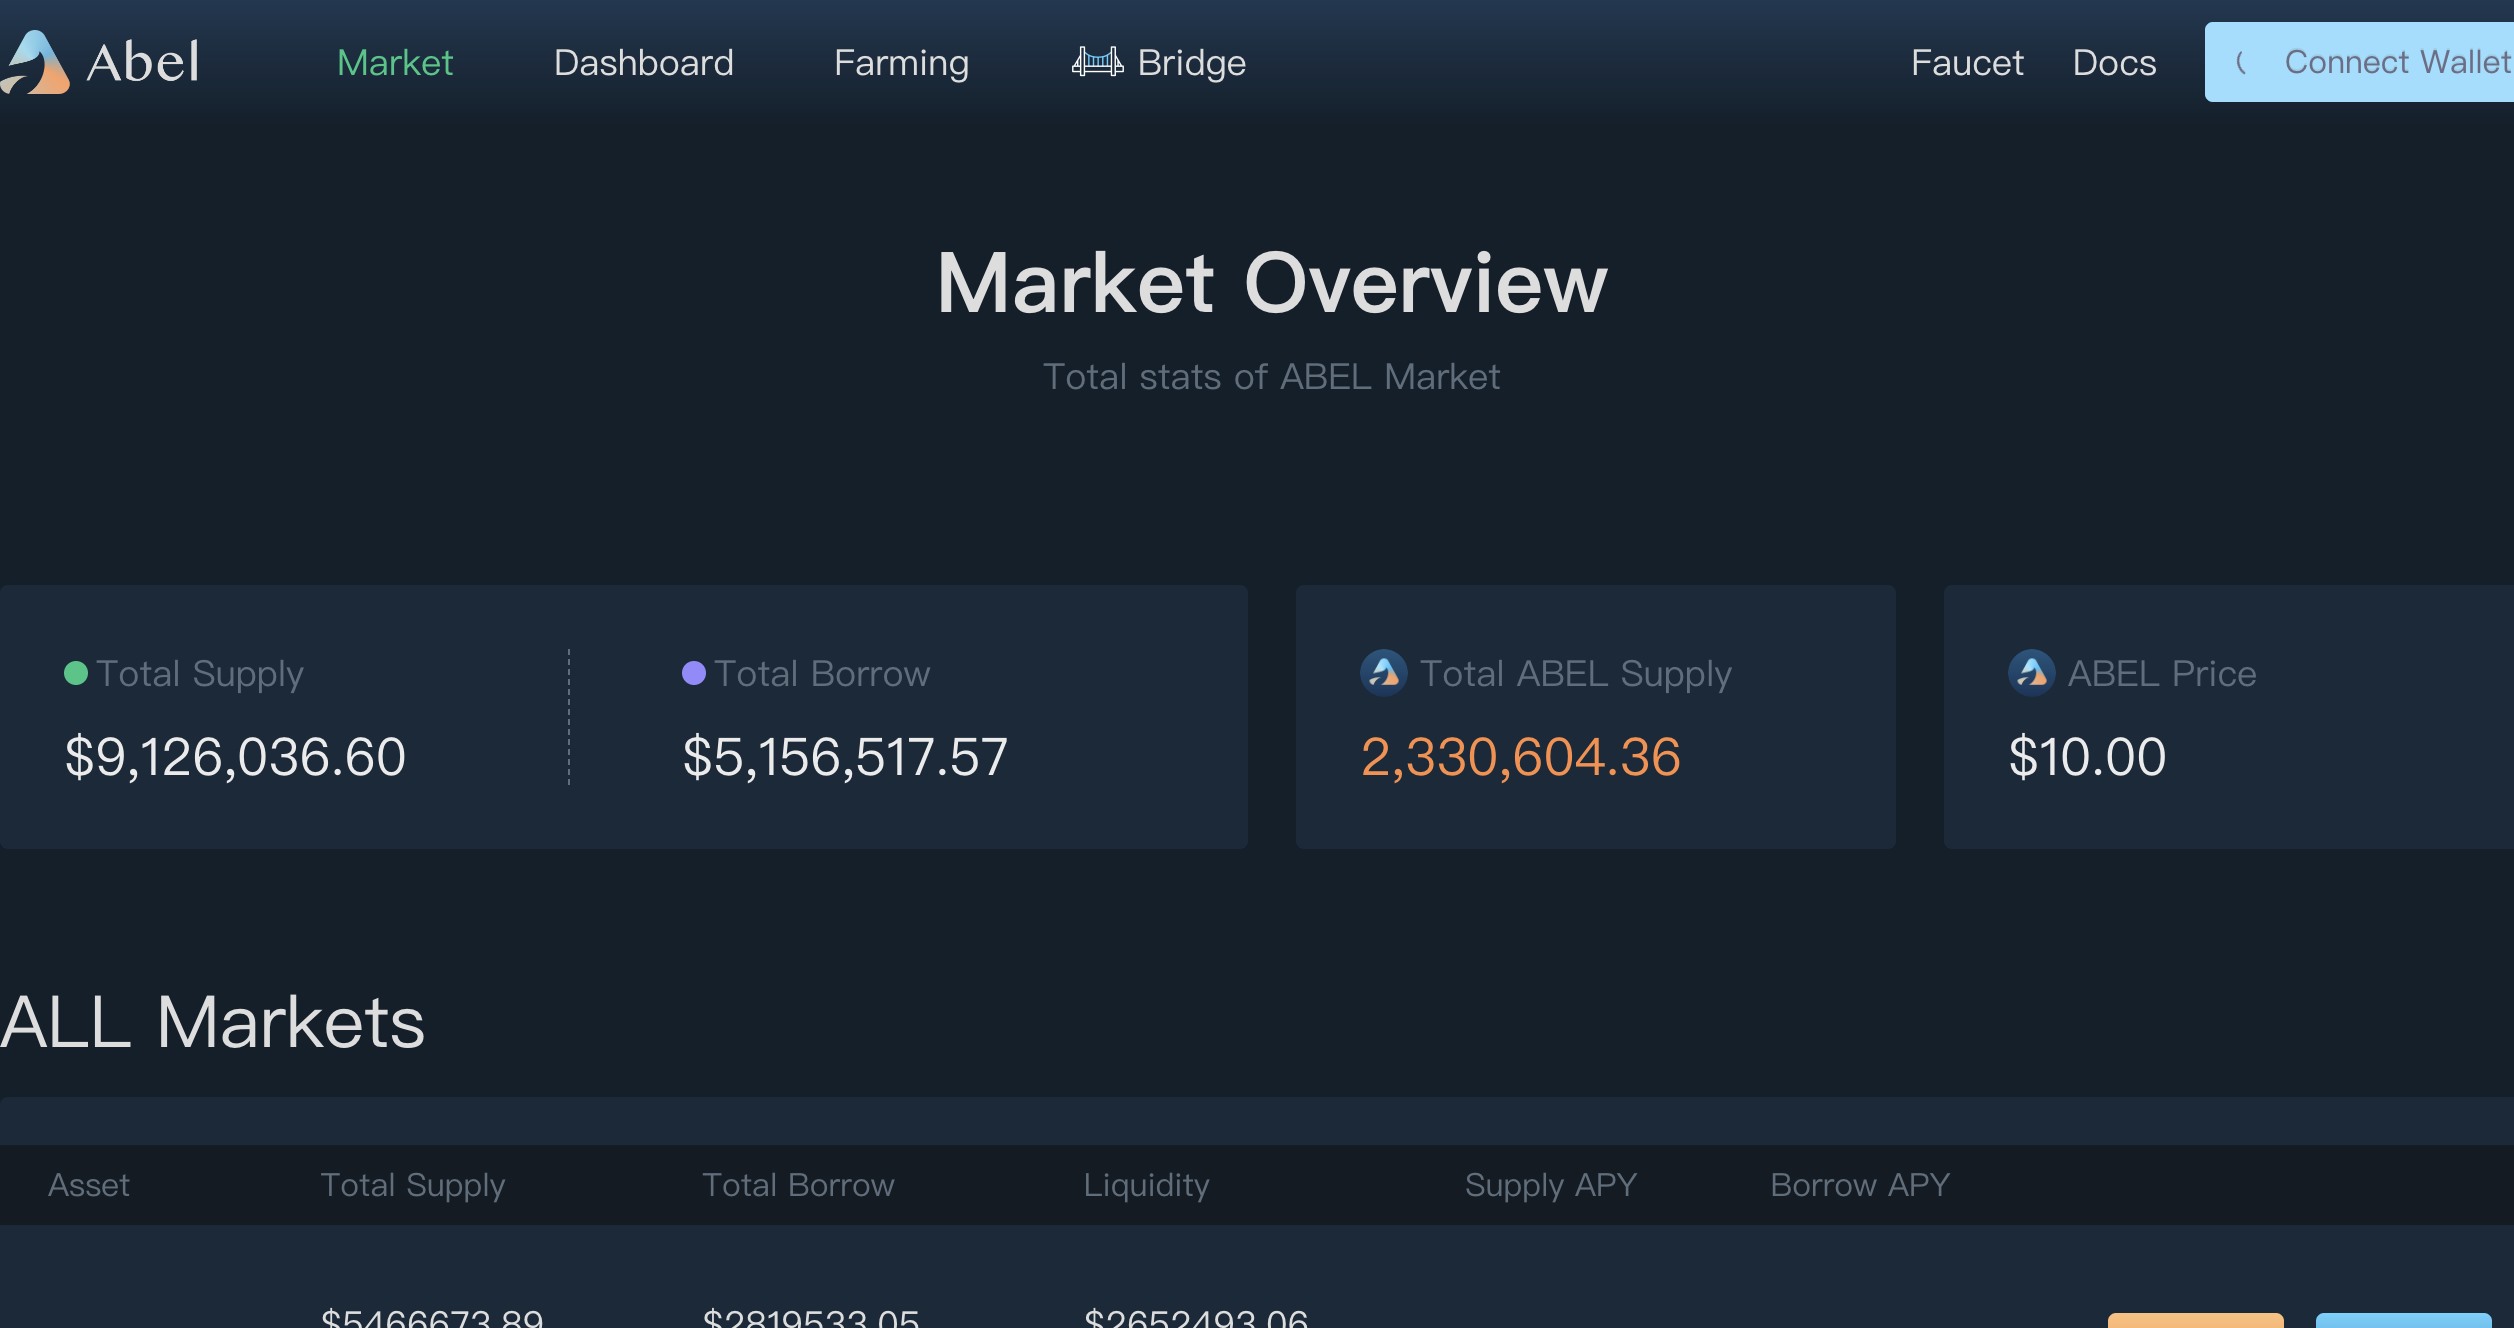Go to the Farming page
Image resolution: width=2514 pixels, height=1328 pixels.
click(x=901, y=62)
